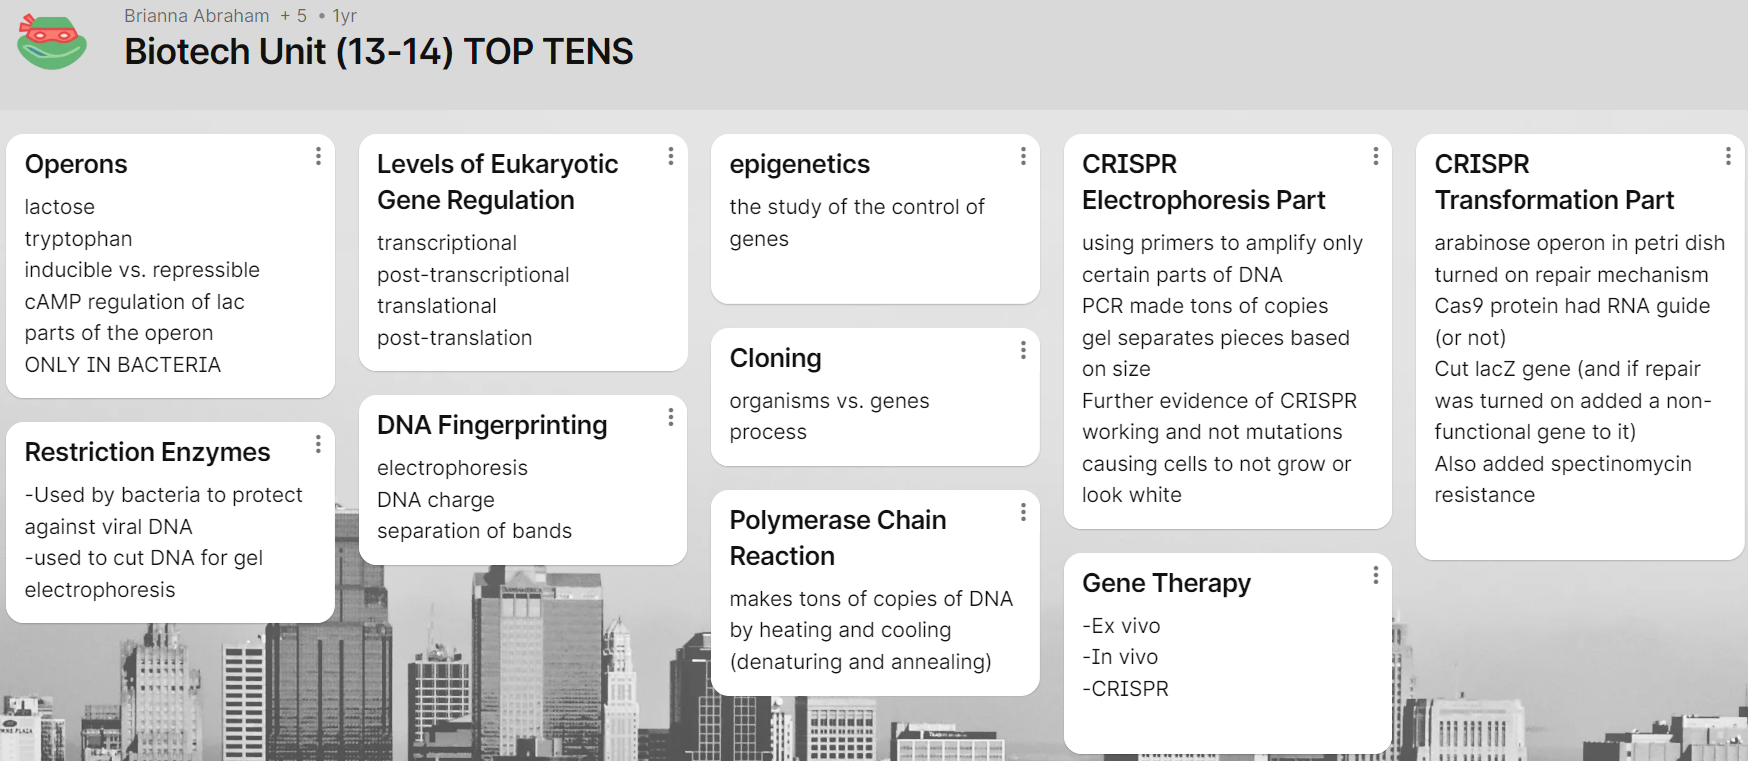Open the DNA Fingerprinting post
This screenshot has height=761, width=1748.
click(x=492, y=425)
